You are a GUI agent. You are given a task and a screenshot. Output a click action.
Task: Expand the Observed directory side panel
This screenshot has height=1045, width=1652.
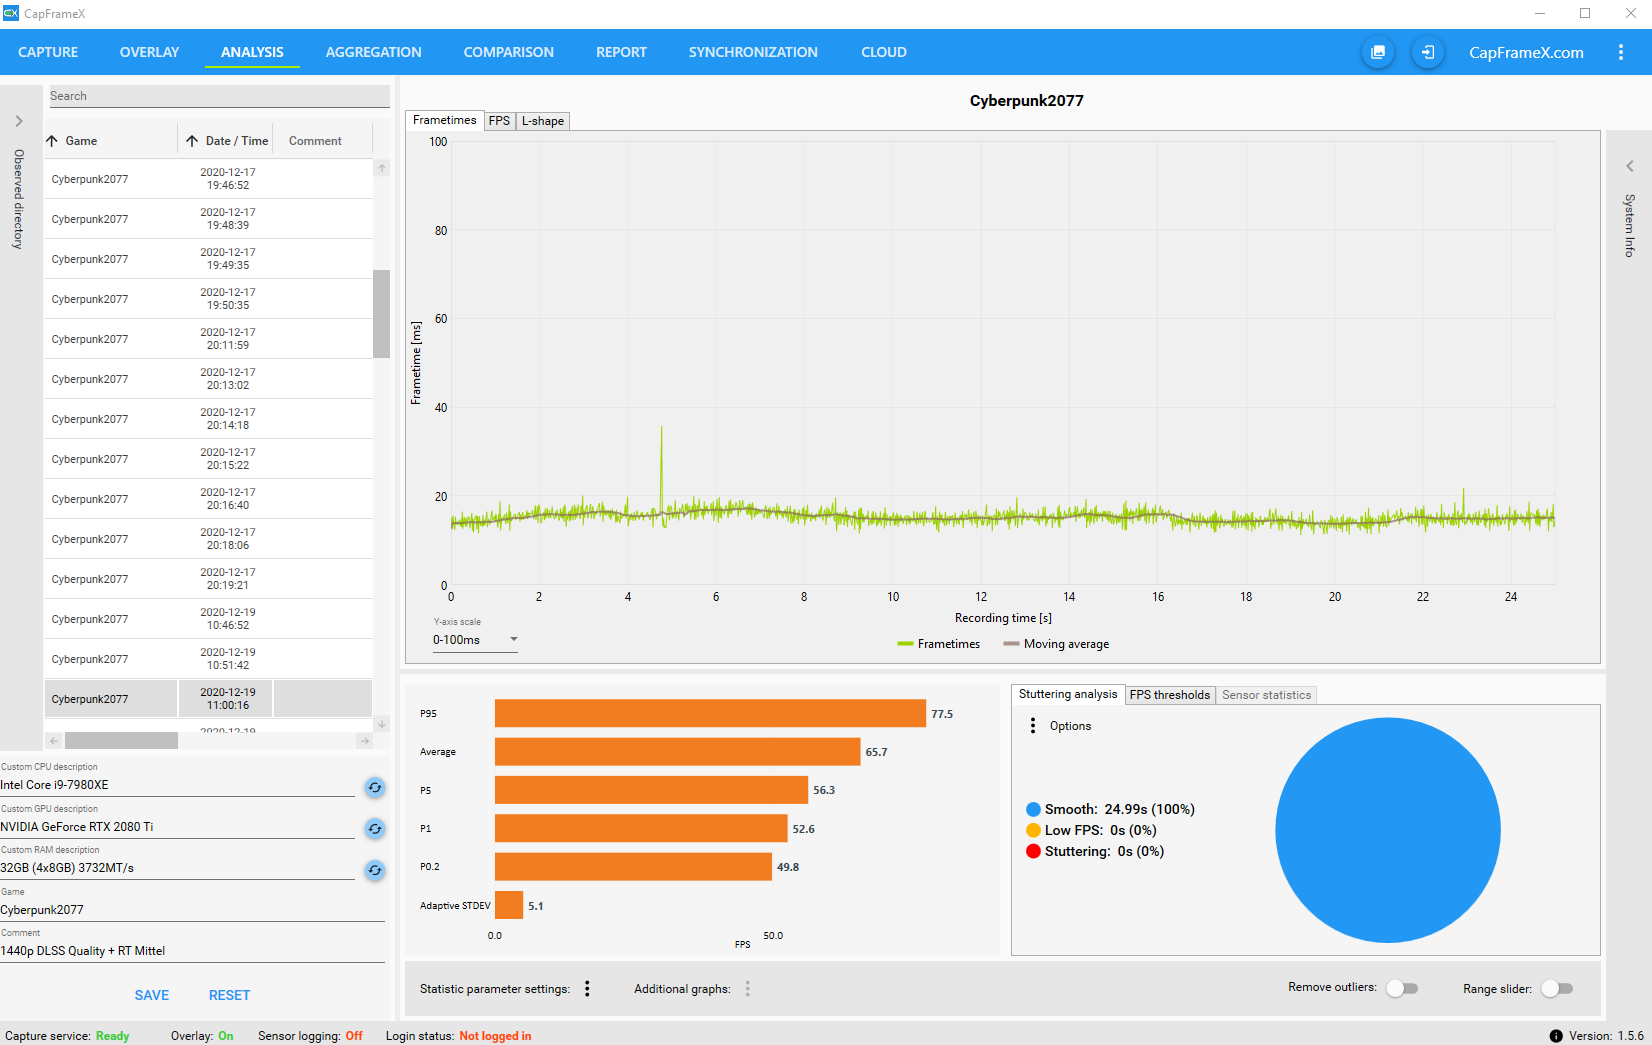click(18, 121)
